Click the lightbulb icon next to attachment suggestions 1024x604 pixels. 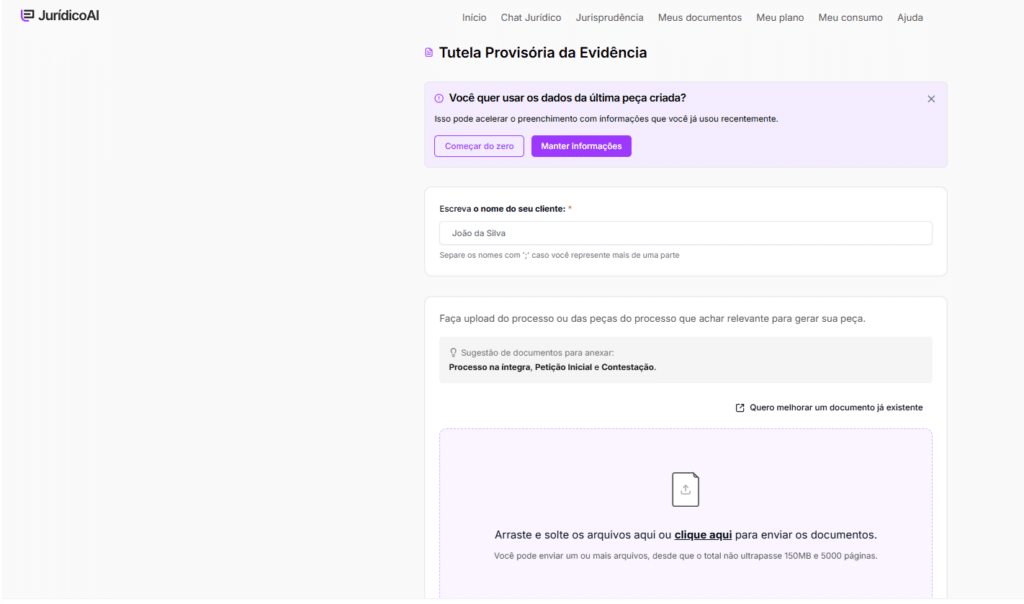(453, 352)
